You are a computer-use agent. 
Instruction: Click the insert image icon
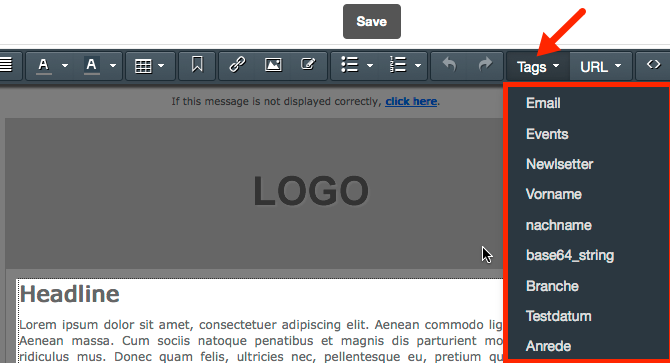pos(273,65)
